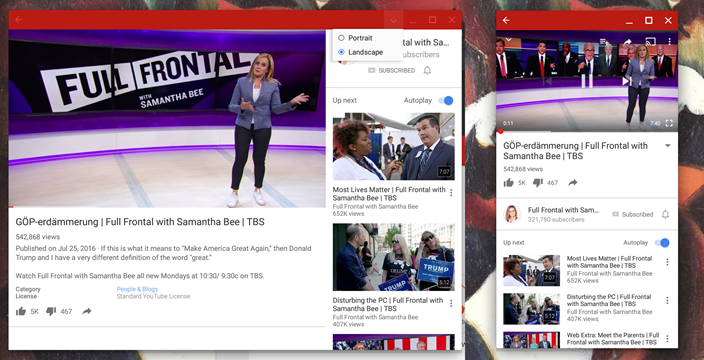Skip to next video in portrait player
The image size is (704, 360).
[x=625, y=81]
